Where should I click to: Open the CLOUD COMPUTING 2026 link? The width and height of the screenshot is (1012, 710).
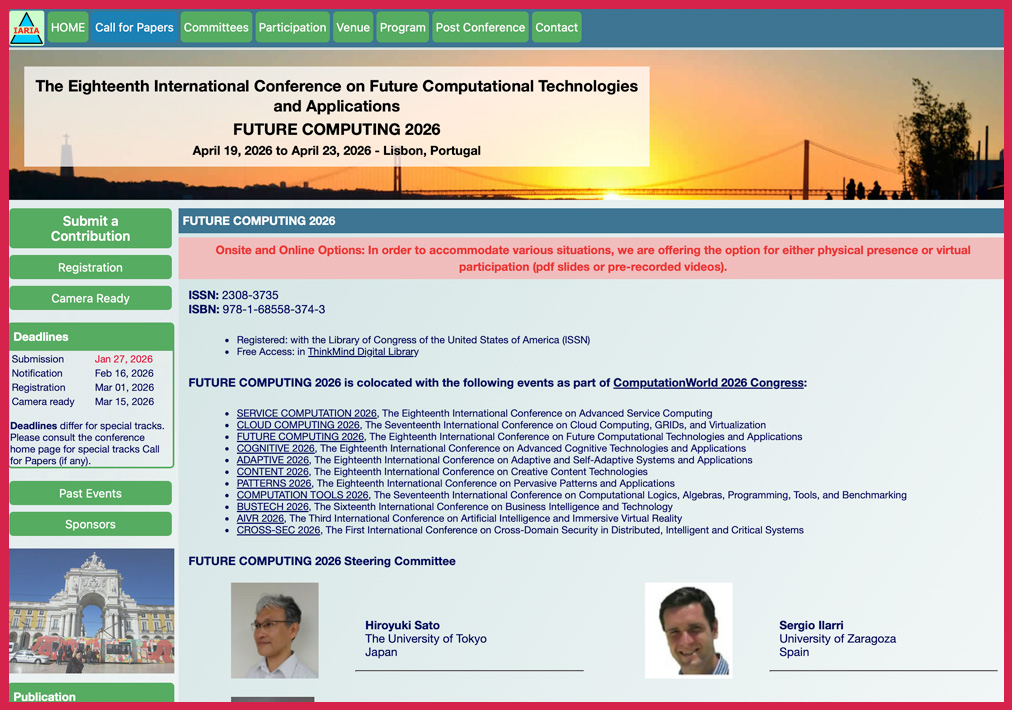point(298,425)
